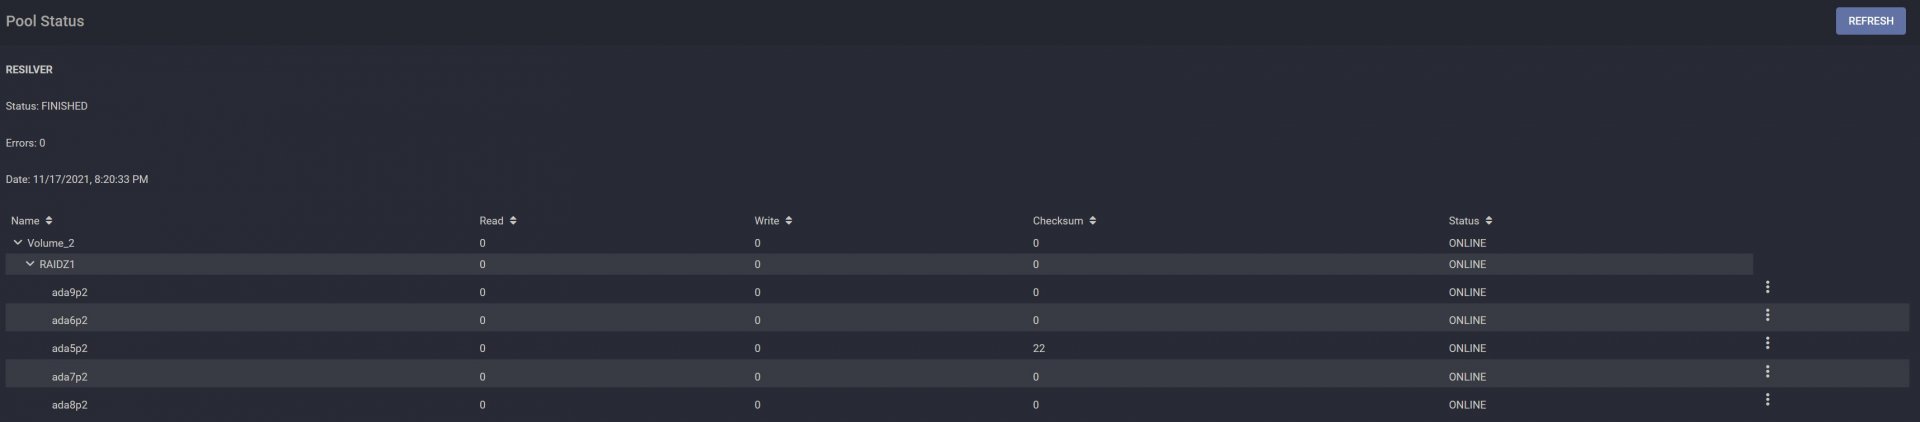Screen dimensions: 1920x422
Task: Open options menu for ada6p2 disk
Action: [1767, 315]
